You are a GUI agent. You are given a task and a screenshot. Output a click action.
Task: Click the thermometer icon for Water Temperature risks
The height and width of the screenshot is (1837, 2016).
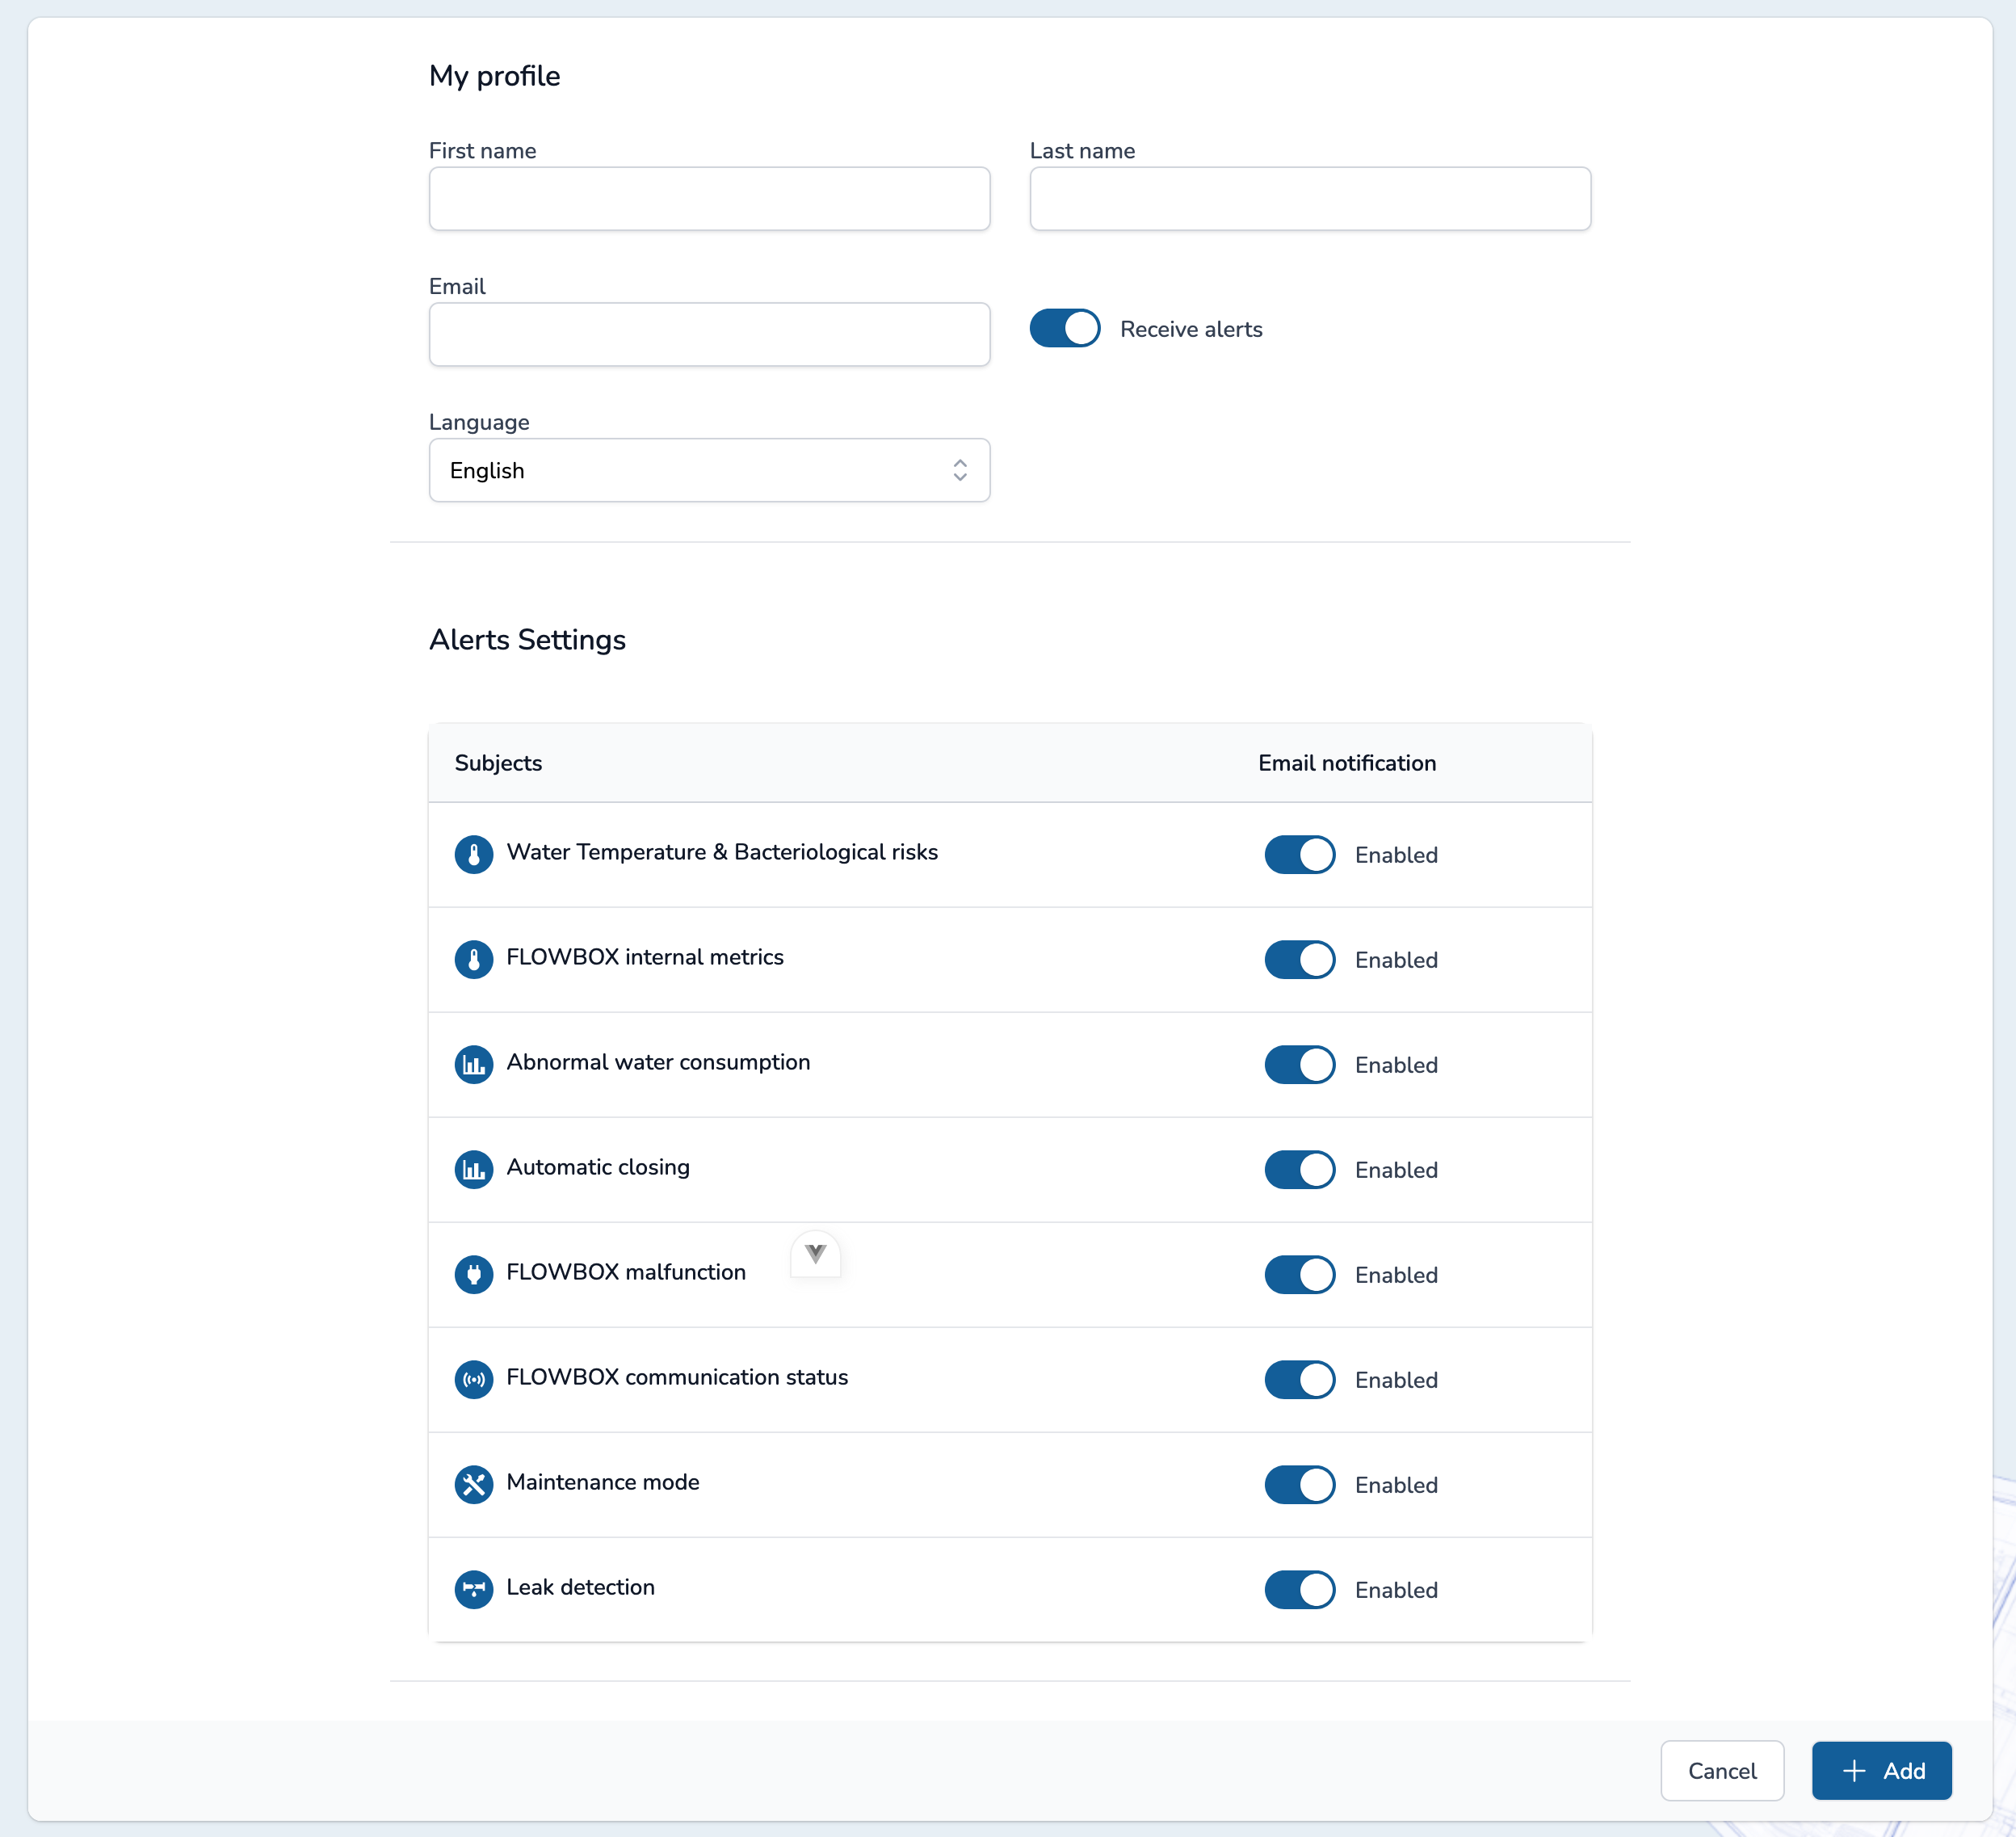click(474, 854)
